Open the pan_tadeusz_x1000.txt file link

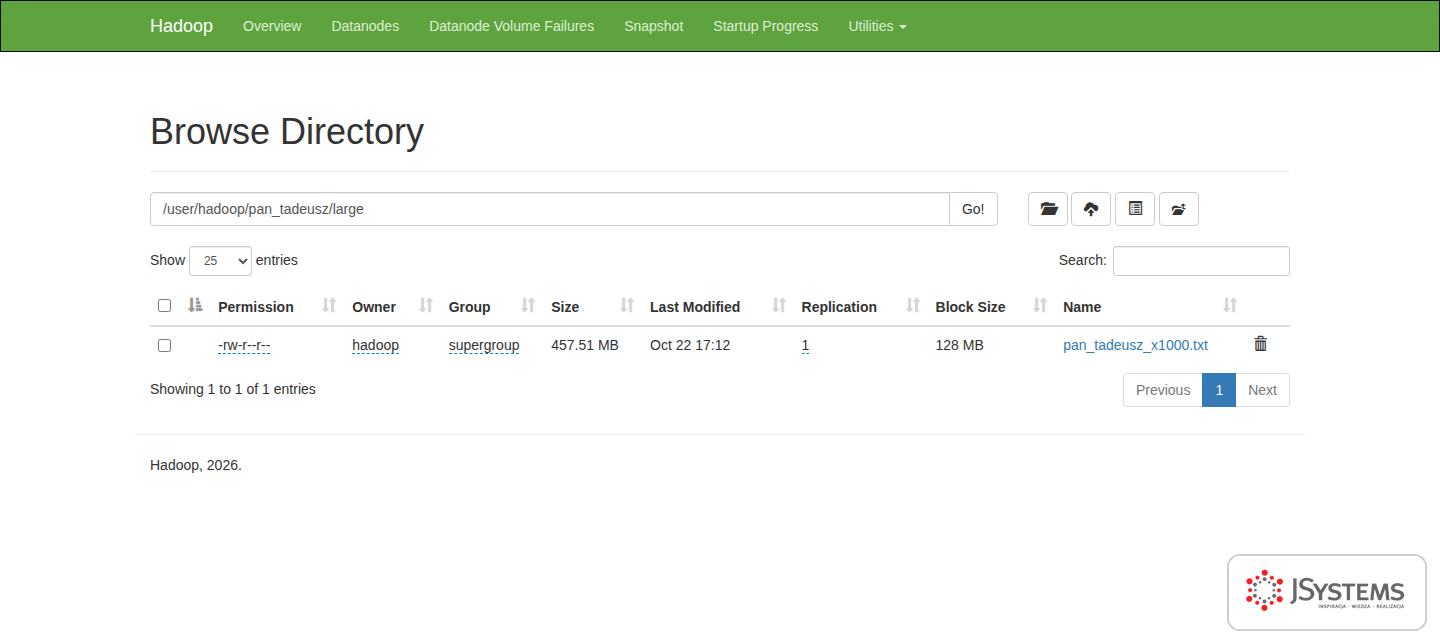[1135, 345]
